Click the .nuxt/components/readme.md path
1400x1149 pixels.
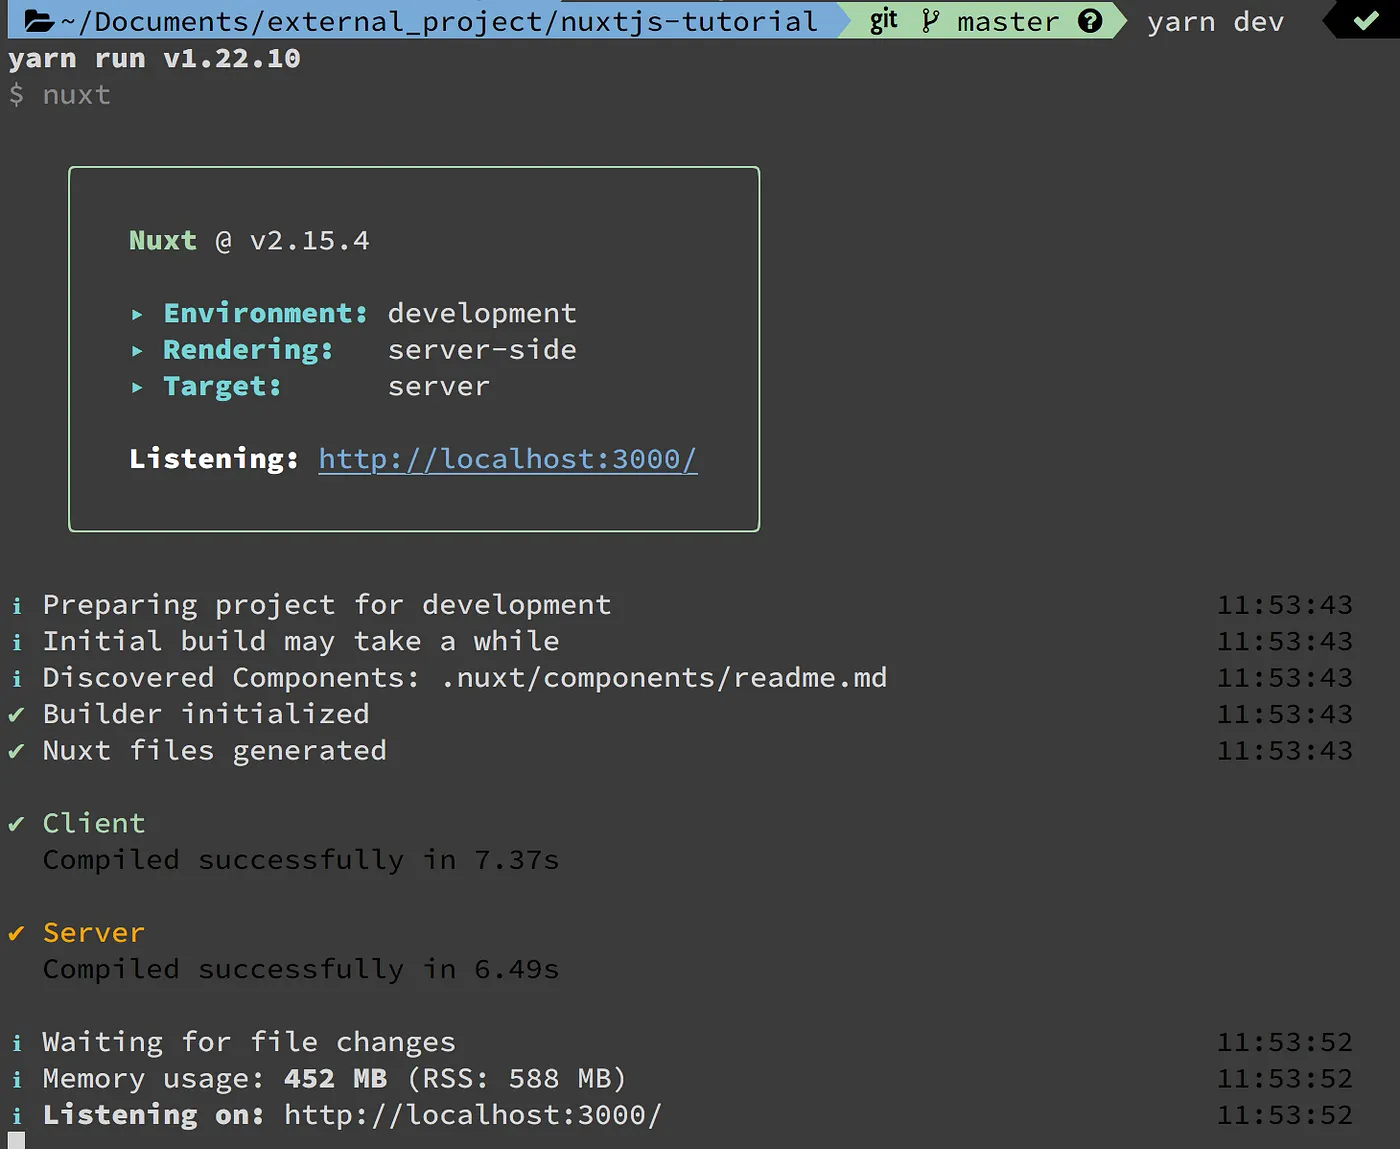pyautogui.click(x=664, y=678)
